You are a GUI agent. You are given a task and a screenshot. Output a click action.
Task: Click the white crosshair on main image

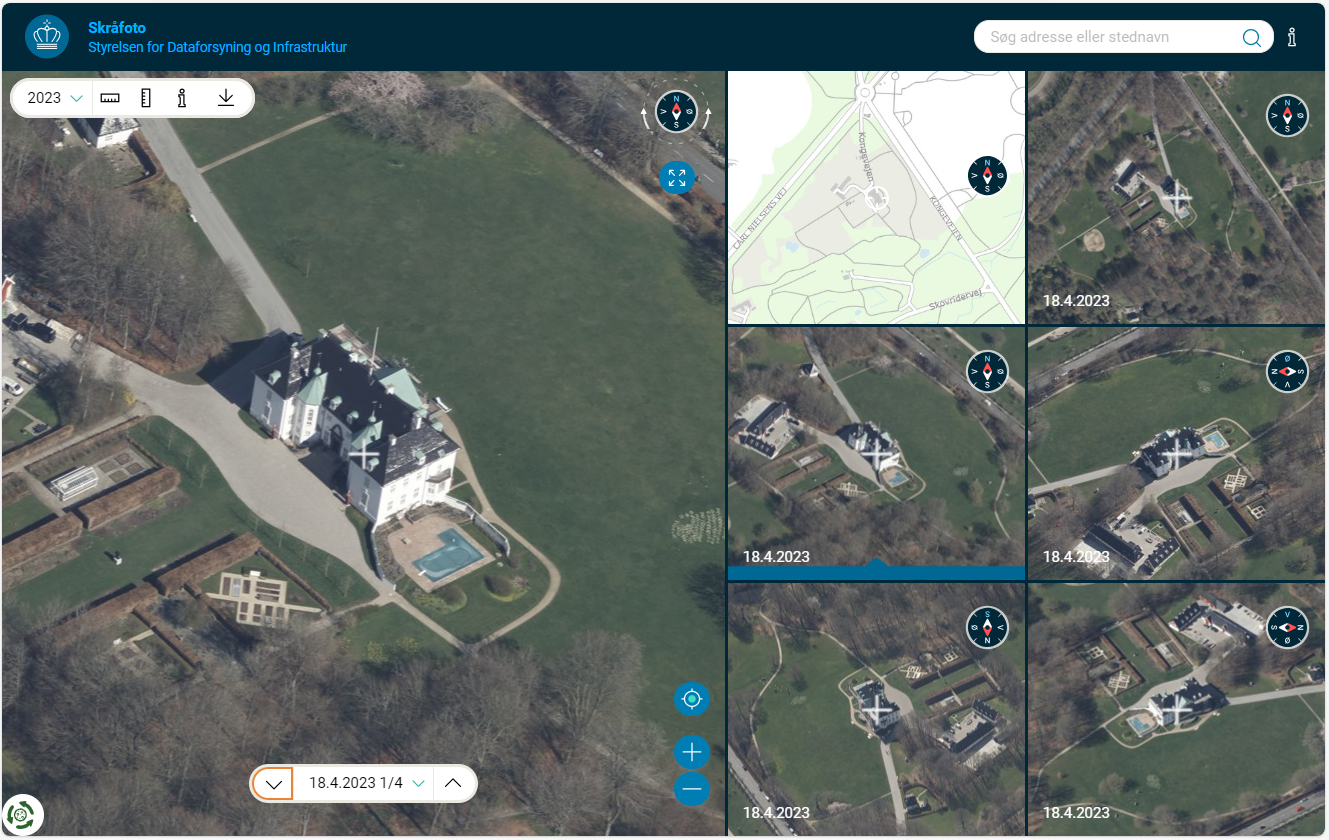click(x=365, y=455)
